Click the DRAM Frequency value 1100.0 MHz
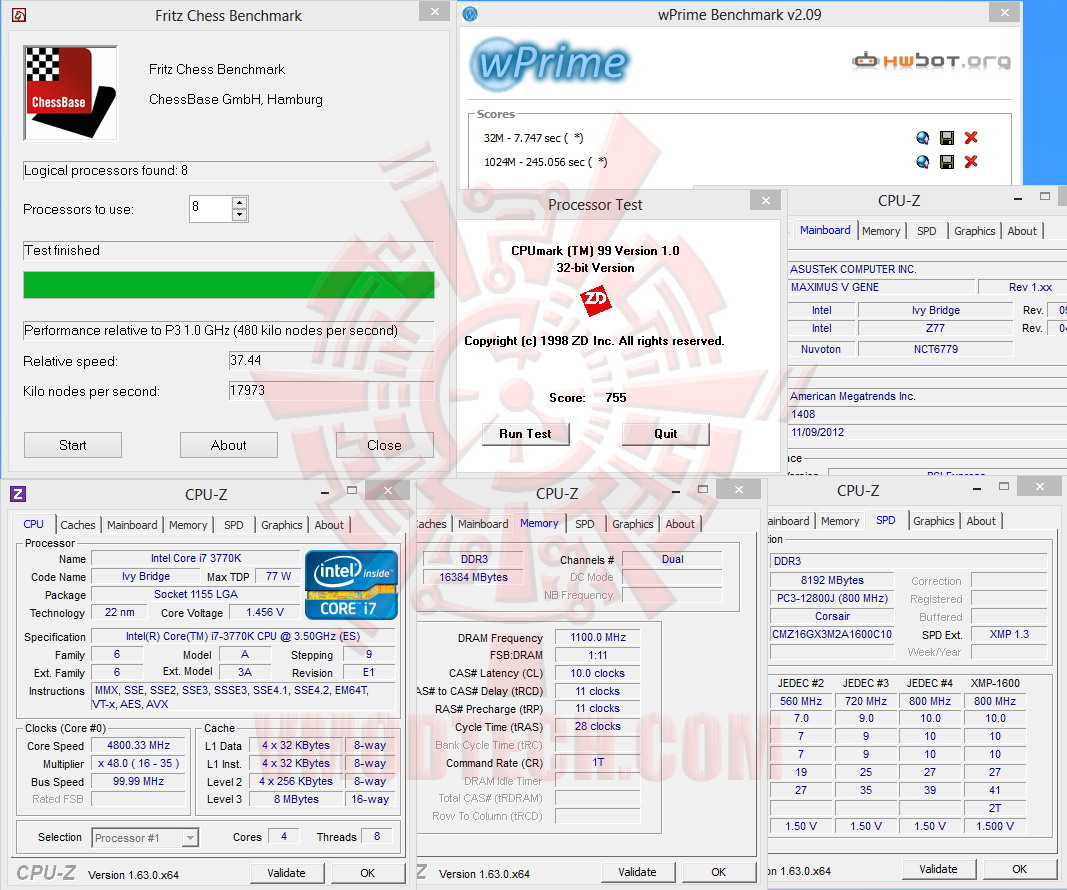The image size is (1067, 890). tap(597, 638)
